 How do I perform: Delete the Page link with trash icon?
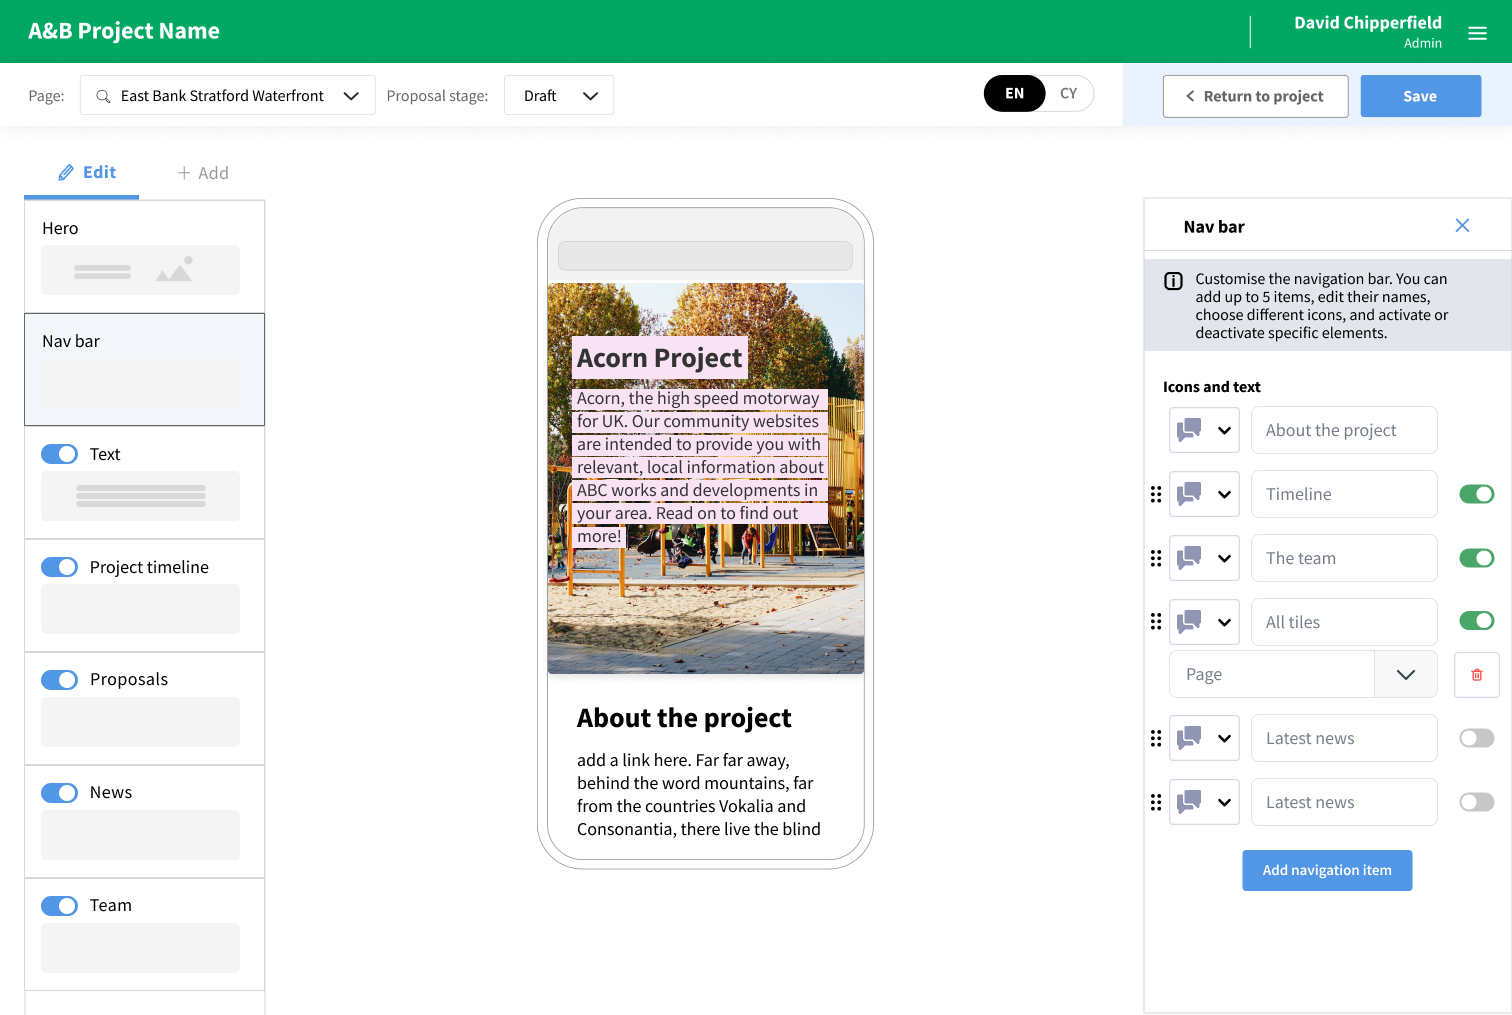point(1476,675)
